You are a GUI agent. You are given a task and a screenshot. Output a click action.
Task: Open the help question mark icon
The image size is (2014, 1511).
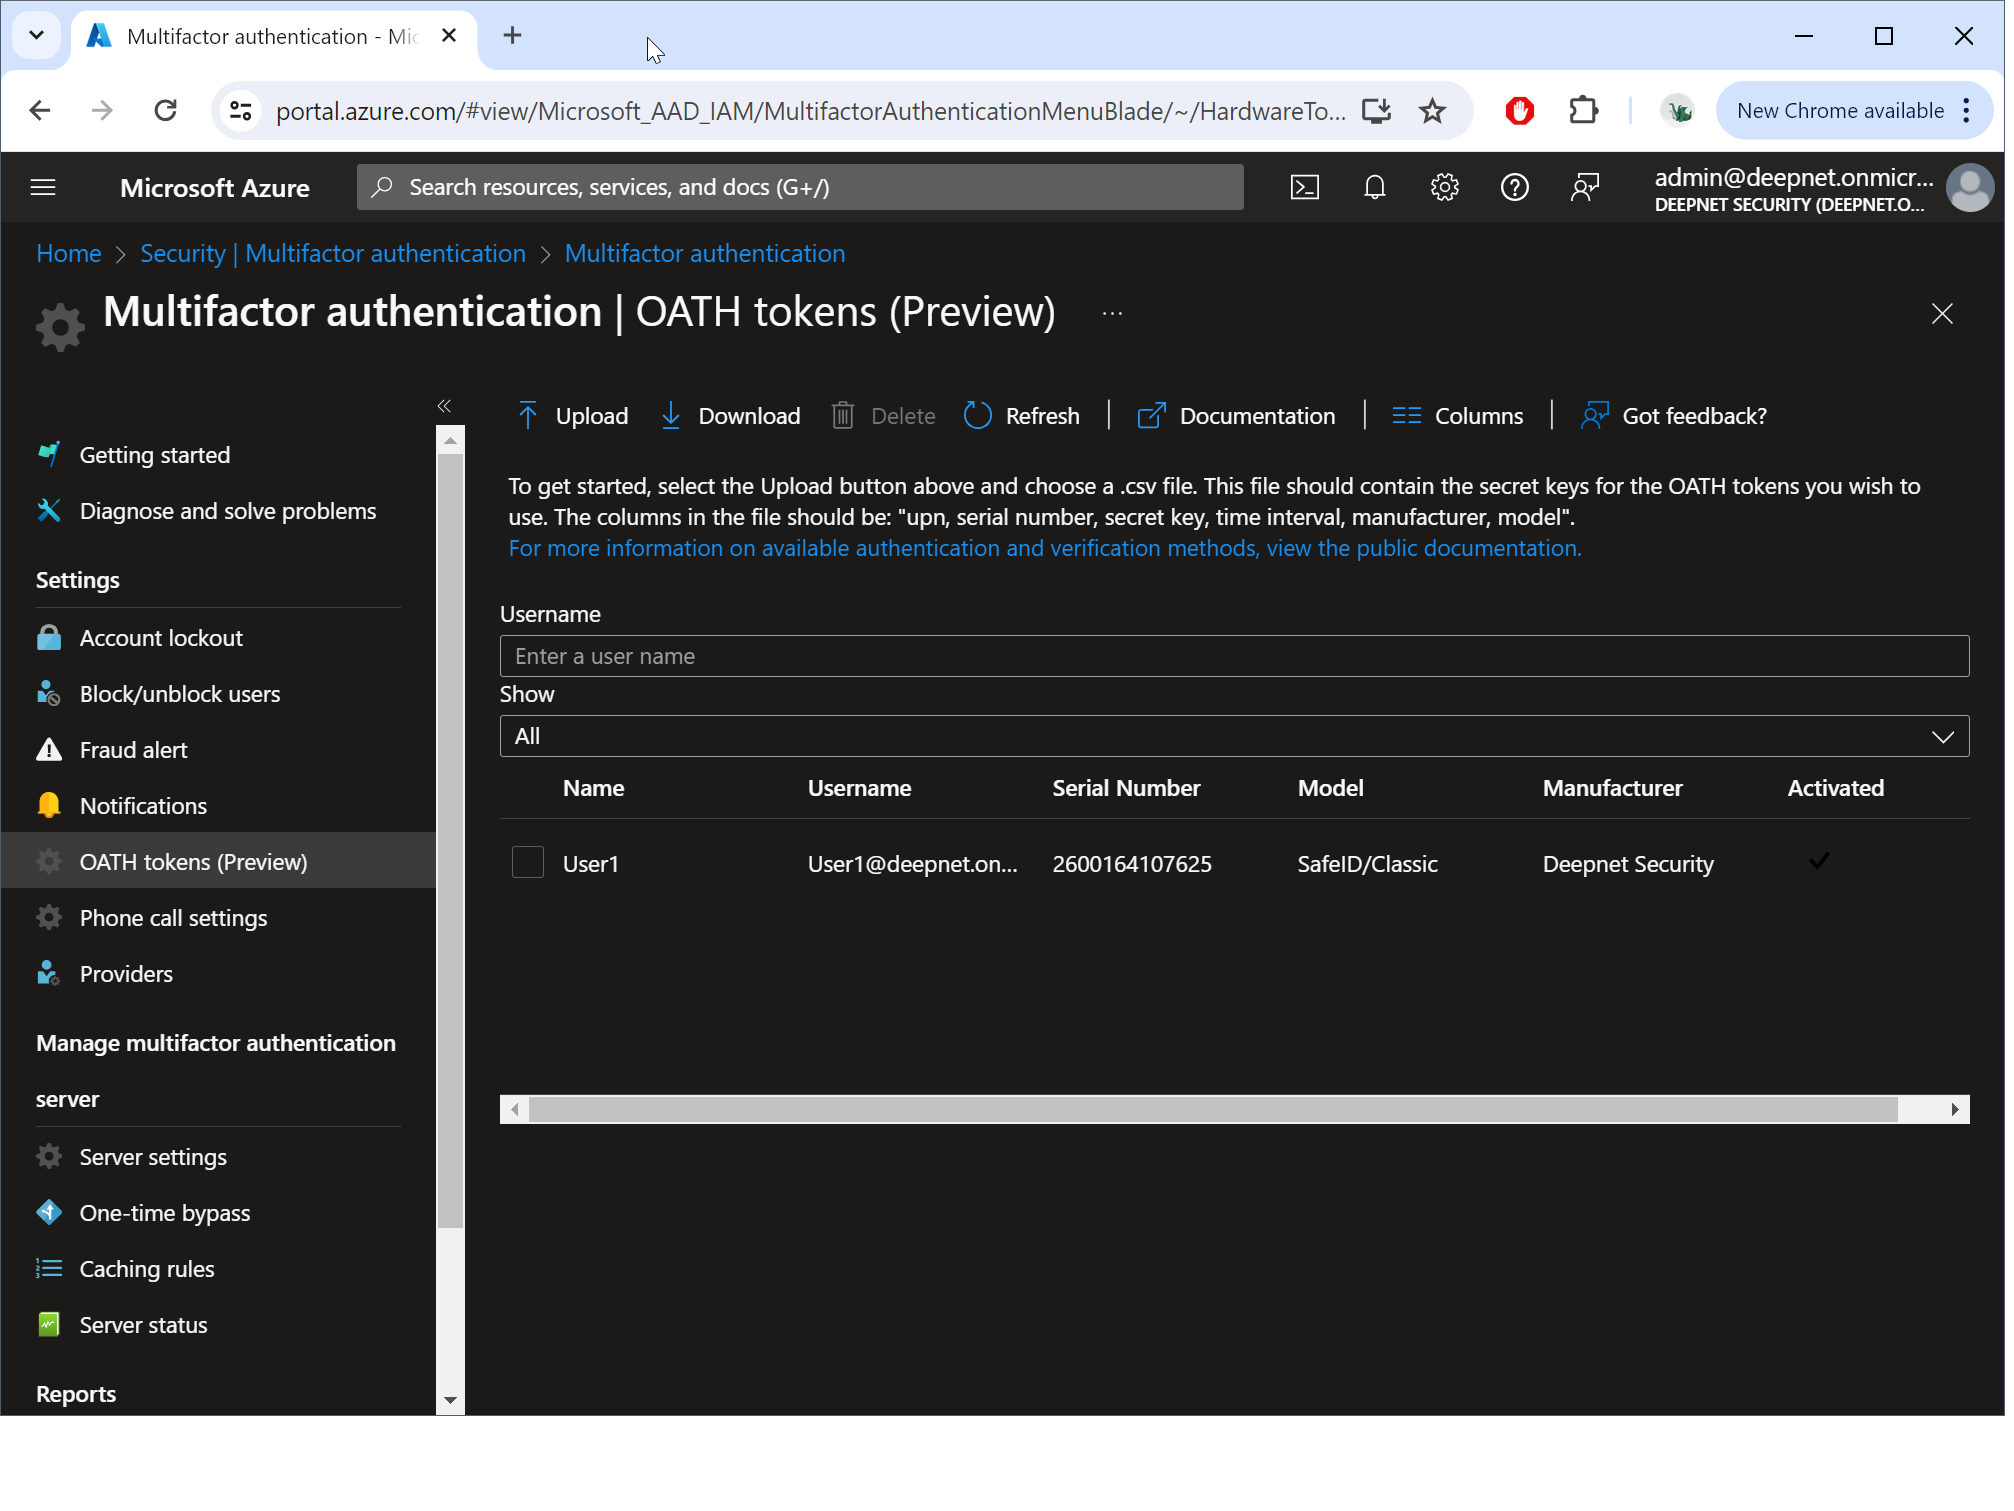(x=1514, y=187)
